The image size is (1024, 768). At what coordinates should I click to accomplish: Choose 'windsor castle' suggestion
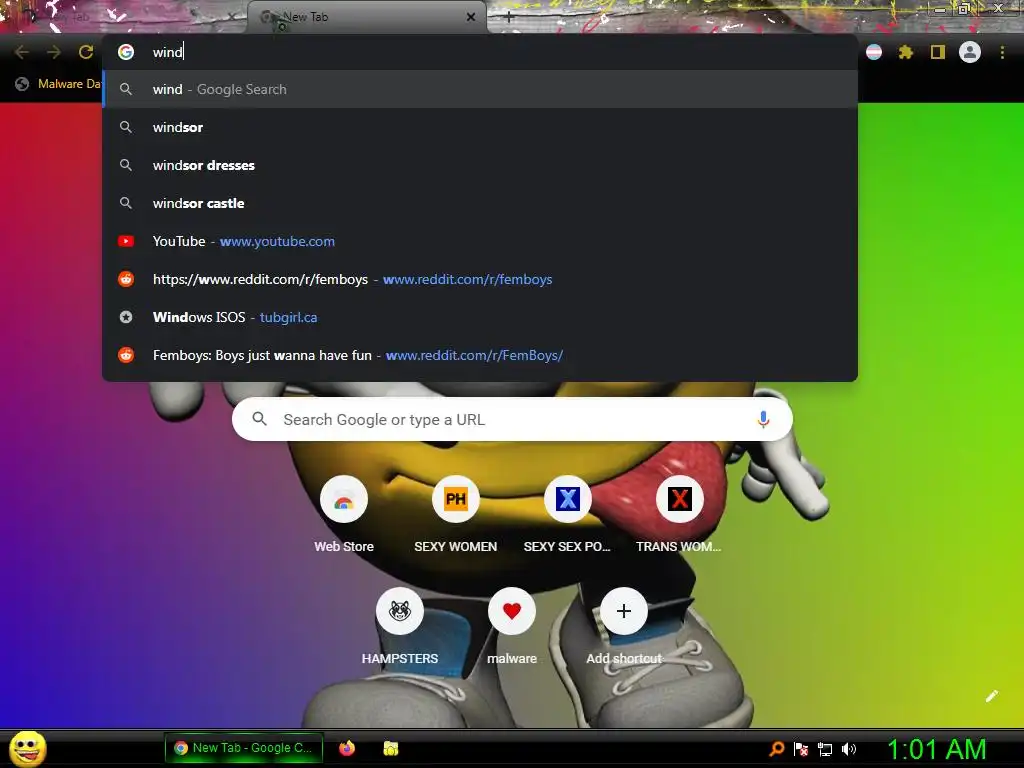(480, 203)
